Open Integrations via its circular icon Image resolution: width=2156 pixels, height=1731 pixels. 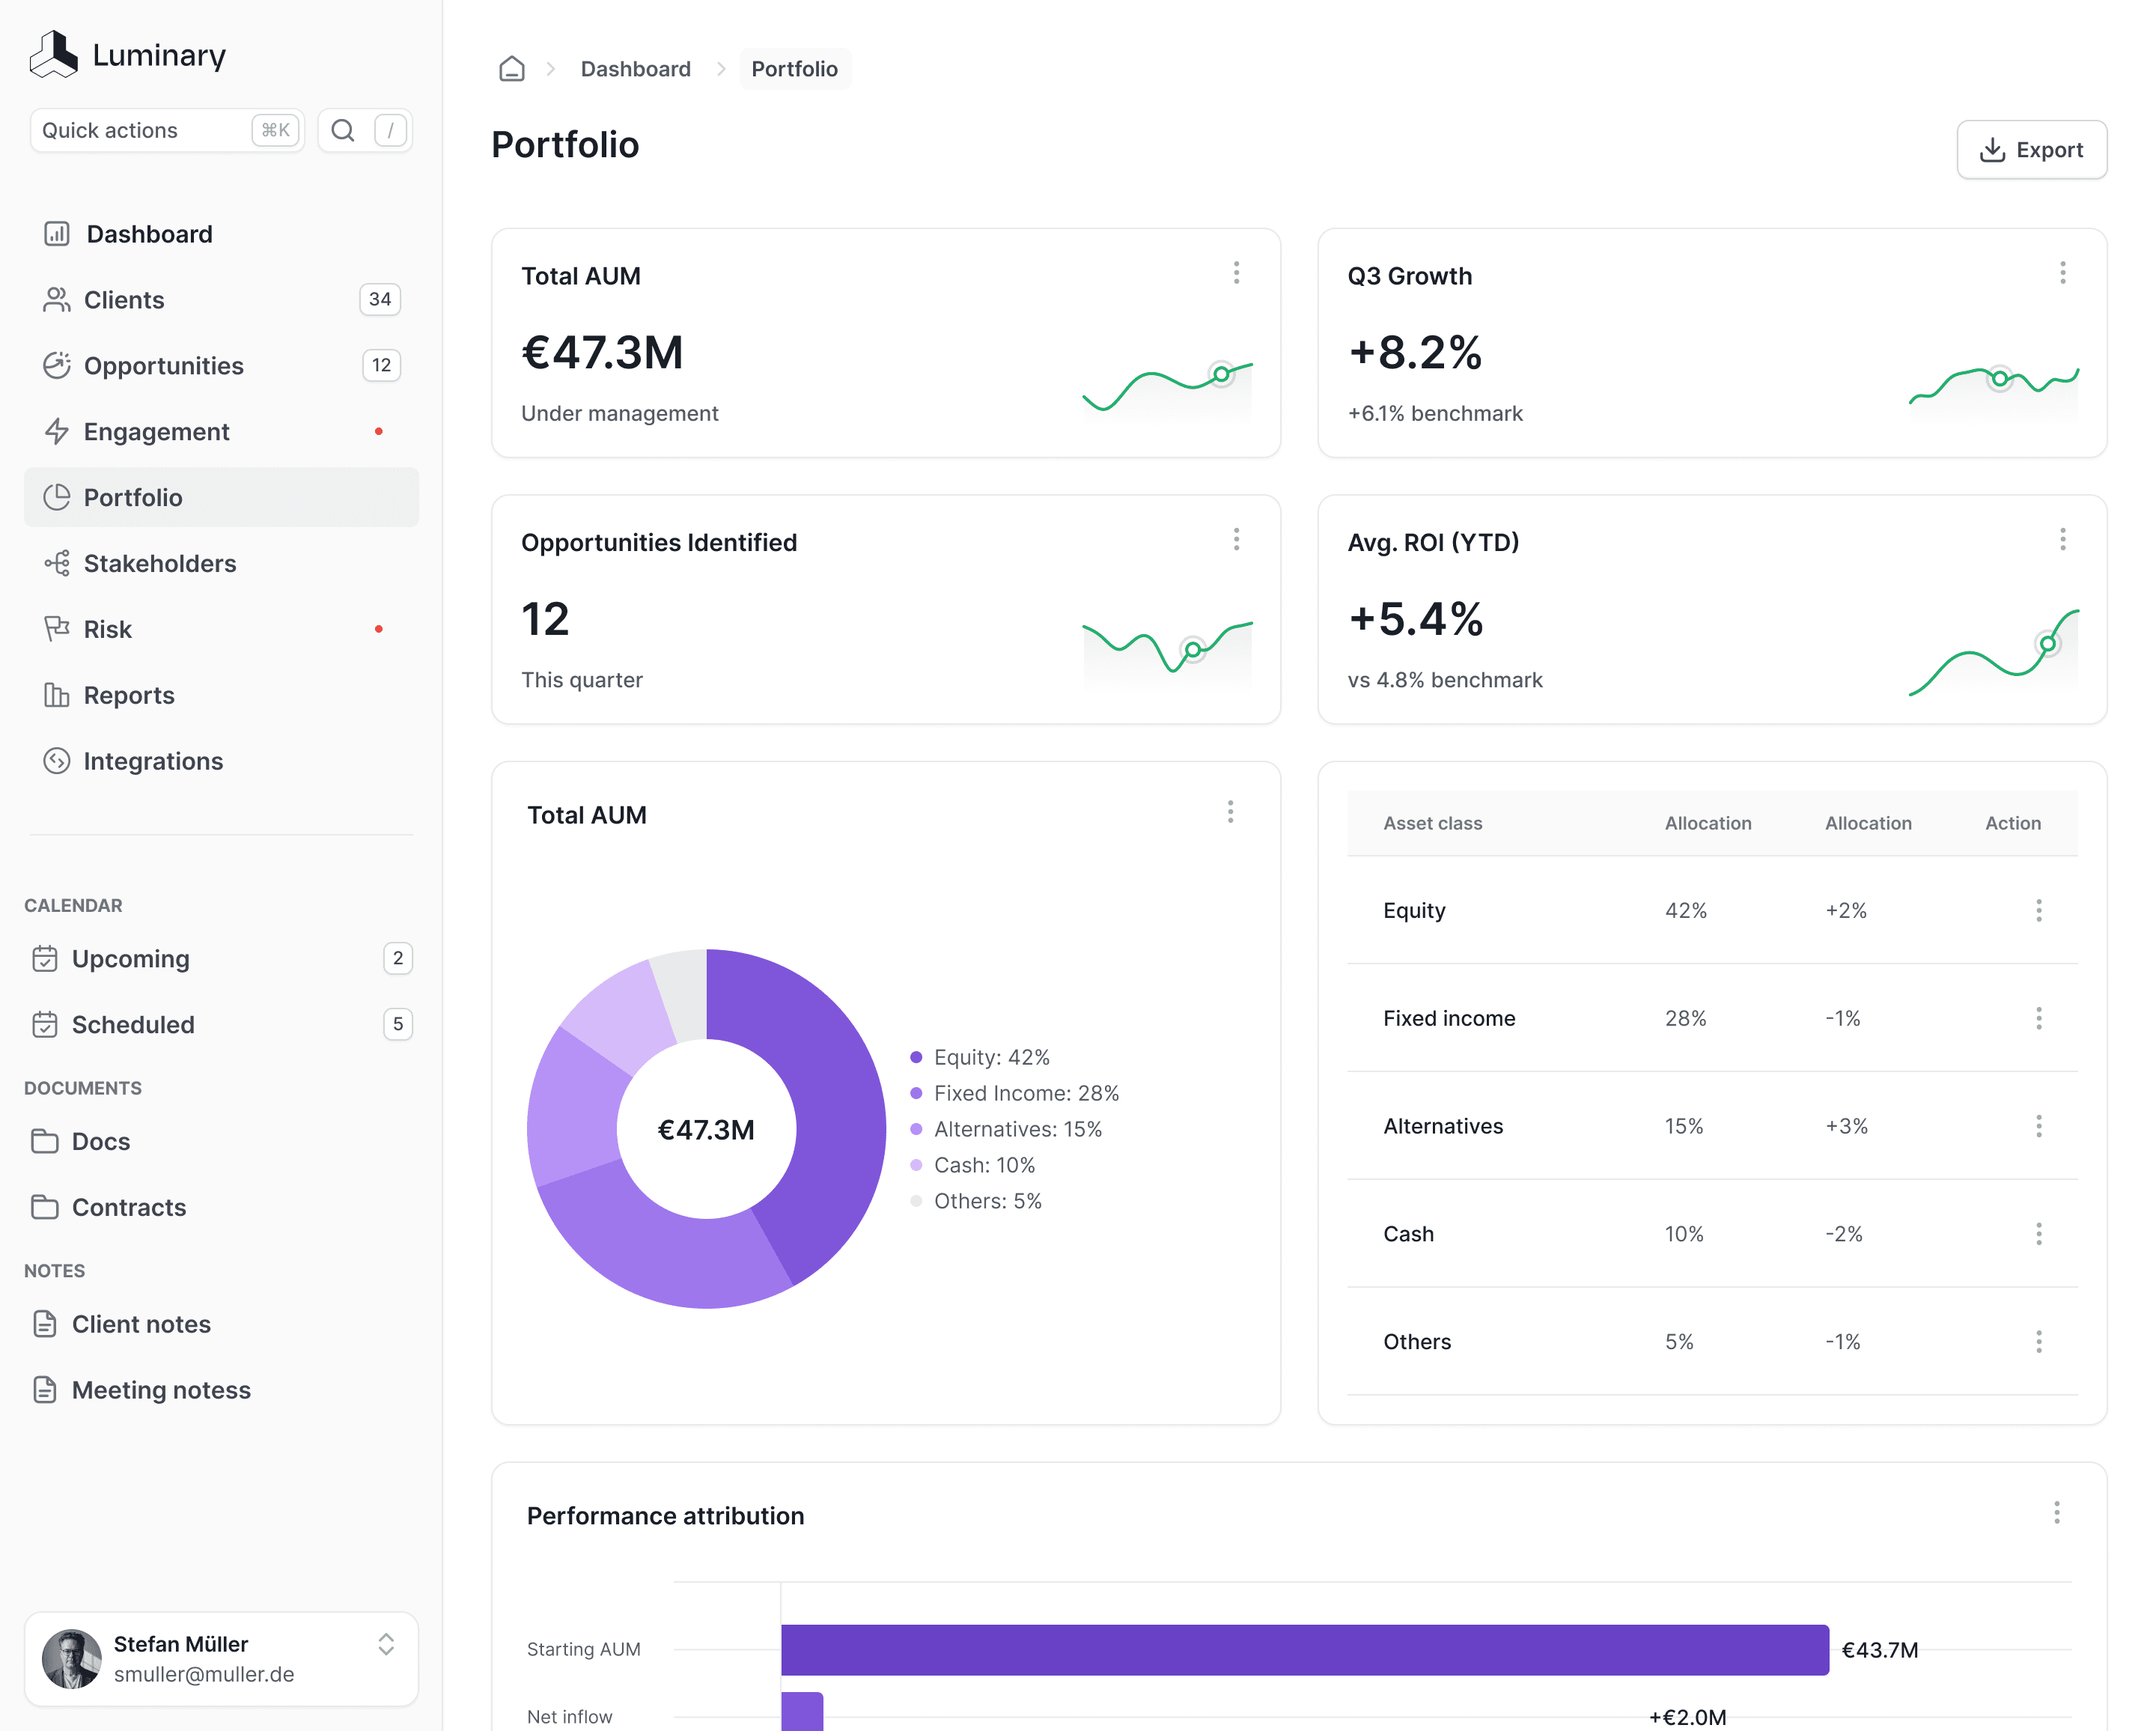pyautogui.click(x=57, y=761)
